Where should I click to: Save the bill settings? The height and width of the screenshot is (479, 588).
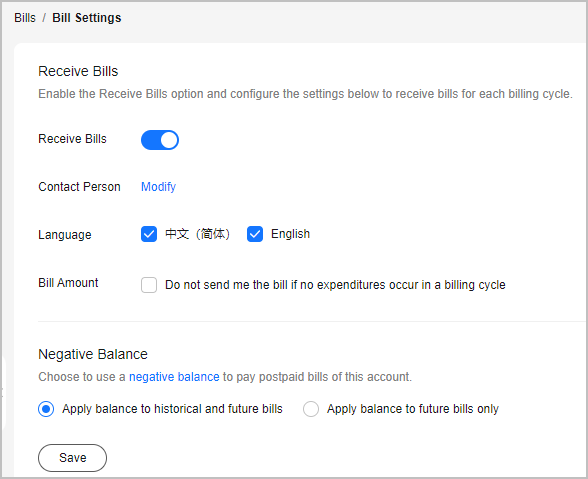tap(72, 458)
